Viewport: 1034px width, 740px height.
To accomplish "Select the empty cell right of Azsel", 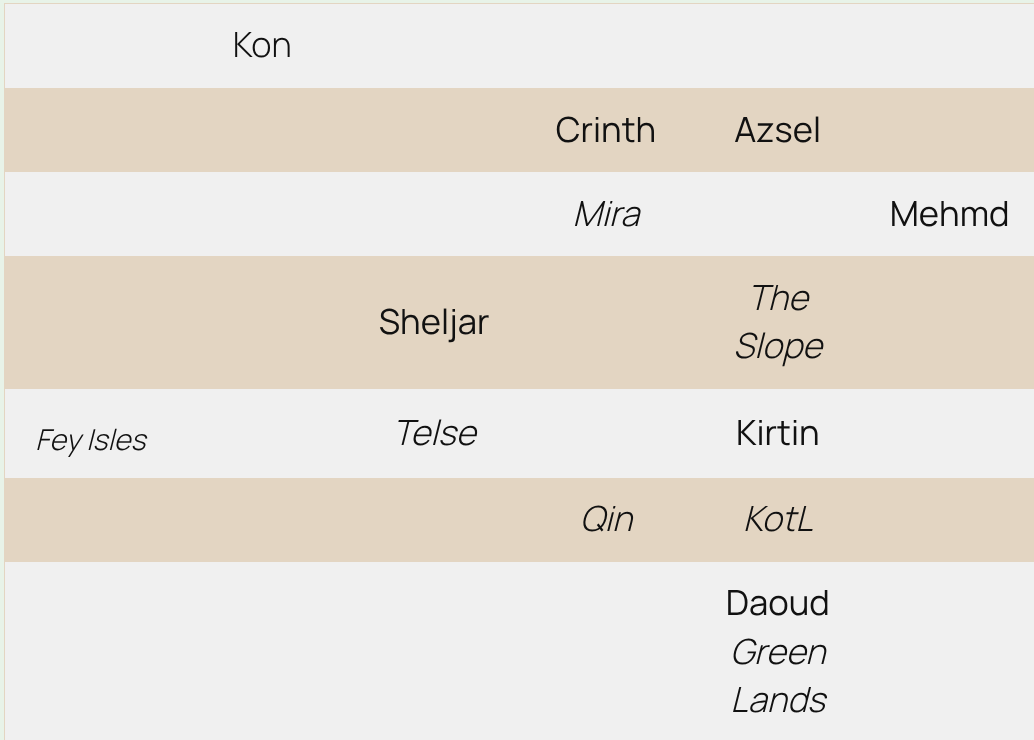I will (x=948, y=130).
